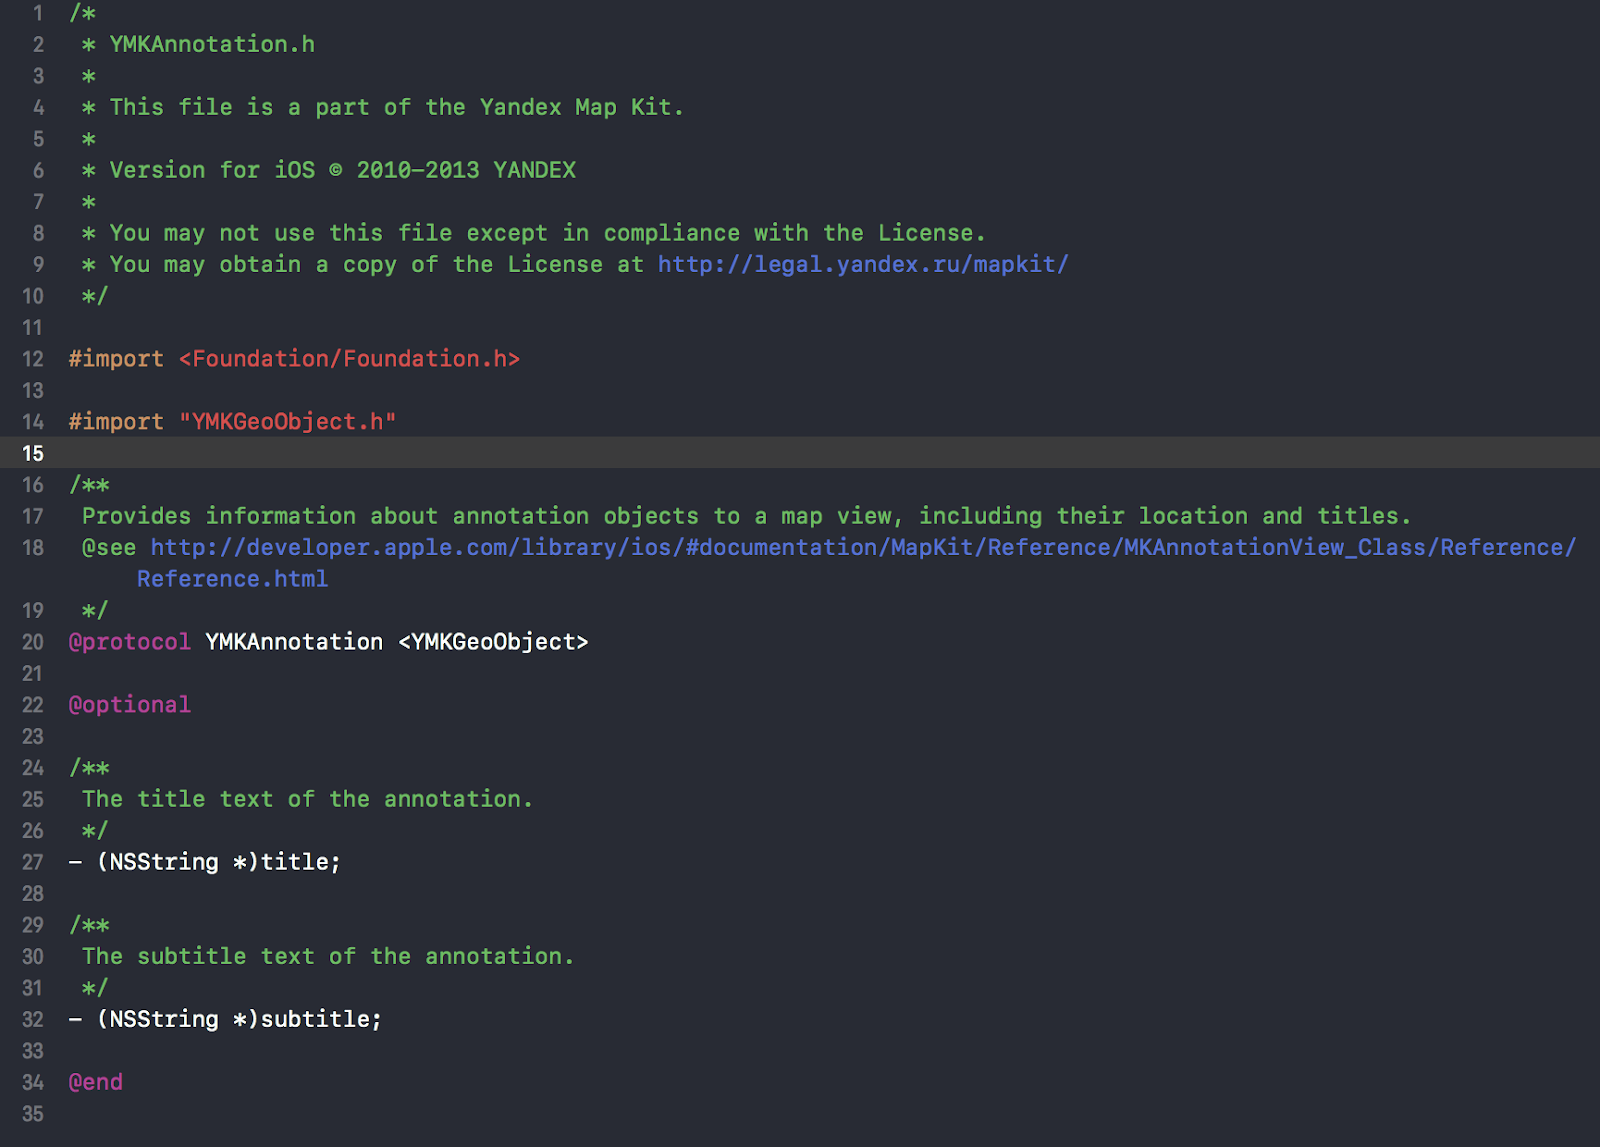
Task: Click the @protocol keyword on line 20
Action: (129, 641)
